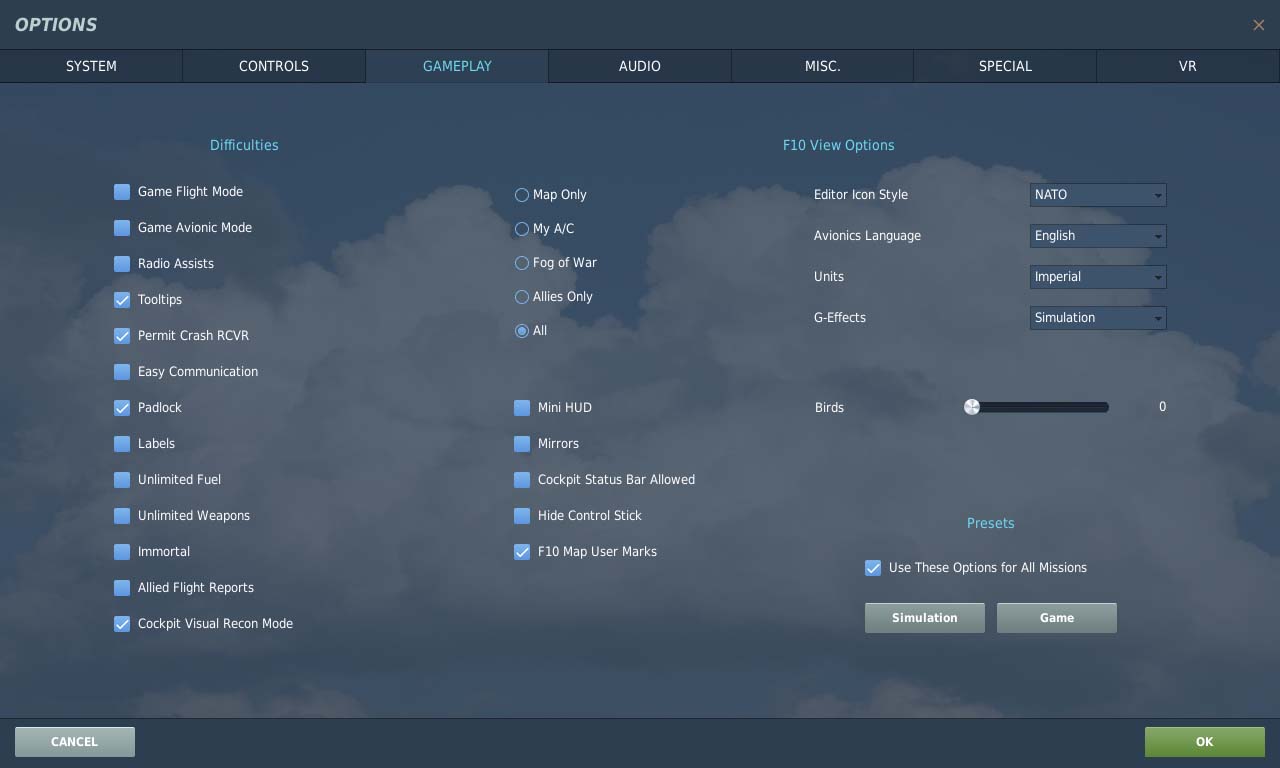Click the Difficulties section heading
Screen dimensions: 1280x768
coord(244,145)
